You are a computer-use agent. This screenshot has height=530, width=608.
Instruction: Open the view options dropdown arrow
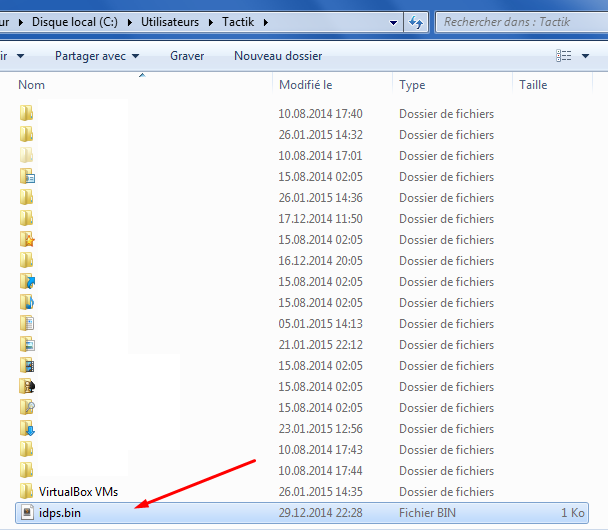[x=584, y=56]
